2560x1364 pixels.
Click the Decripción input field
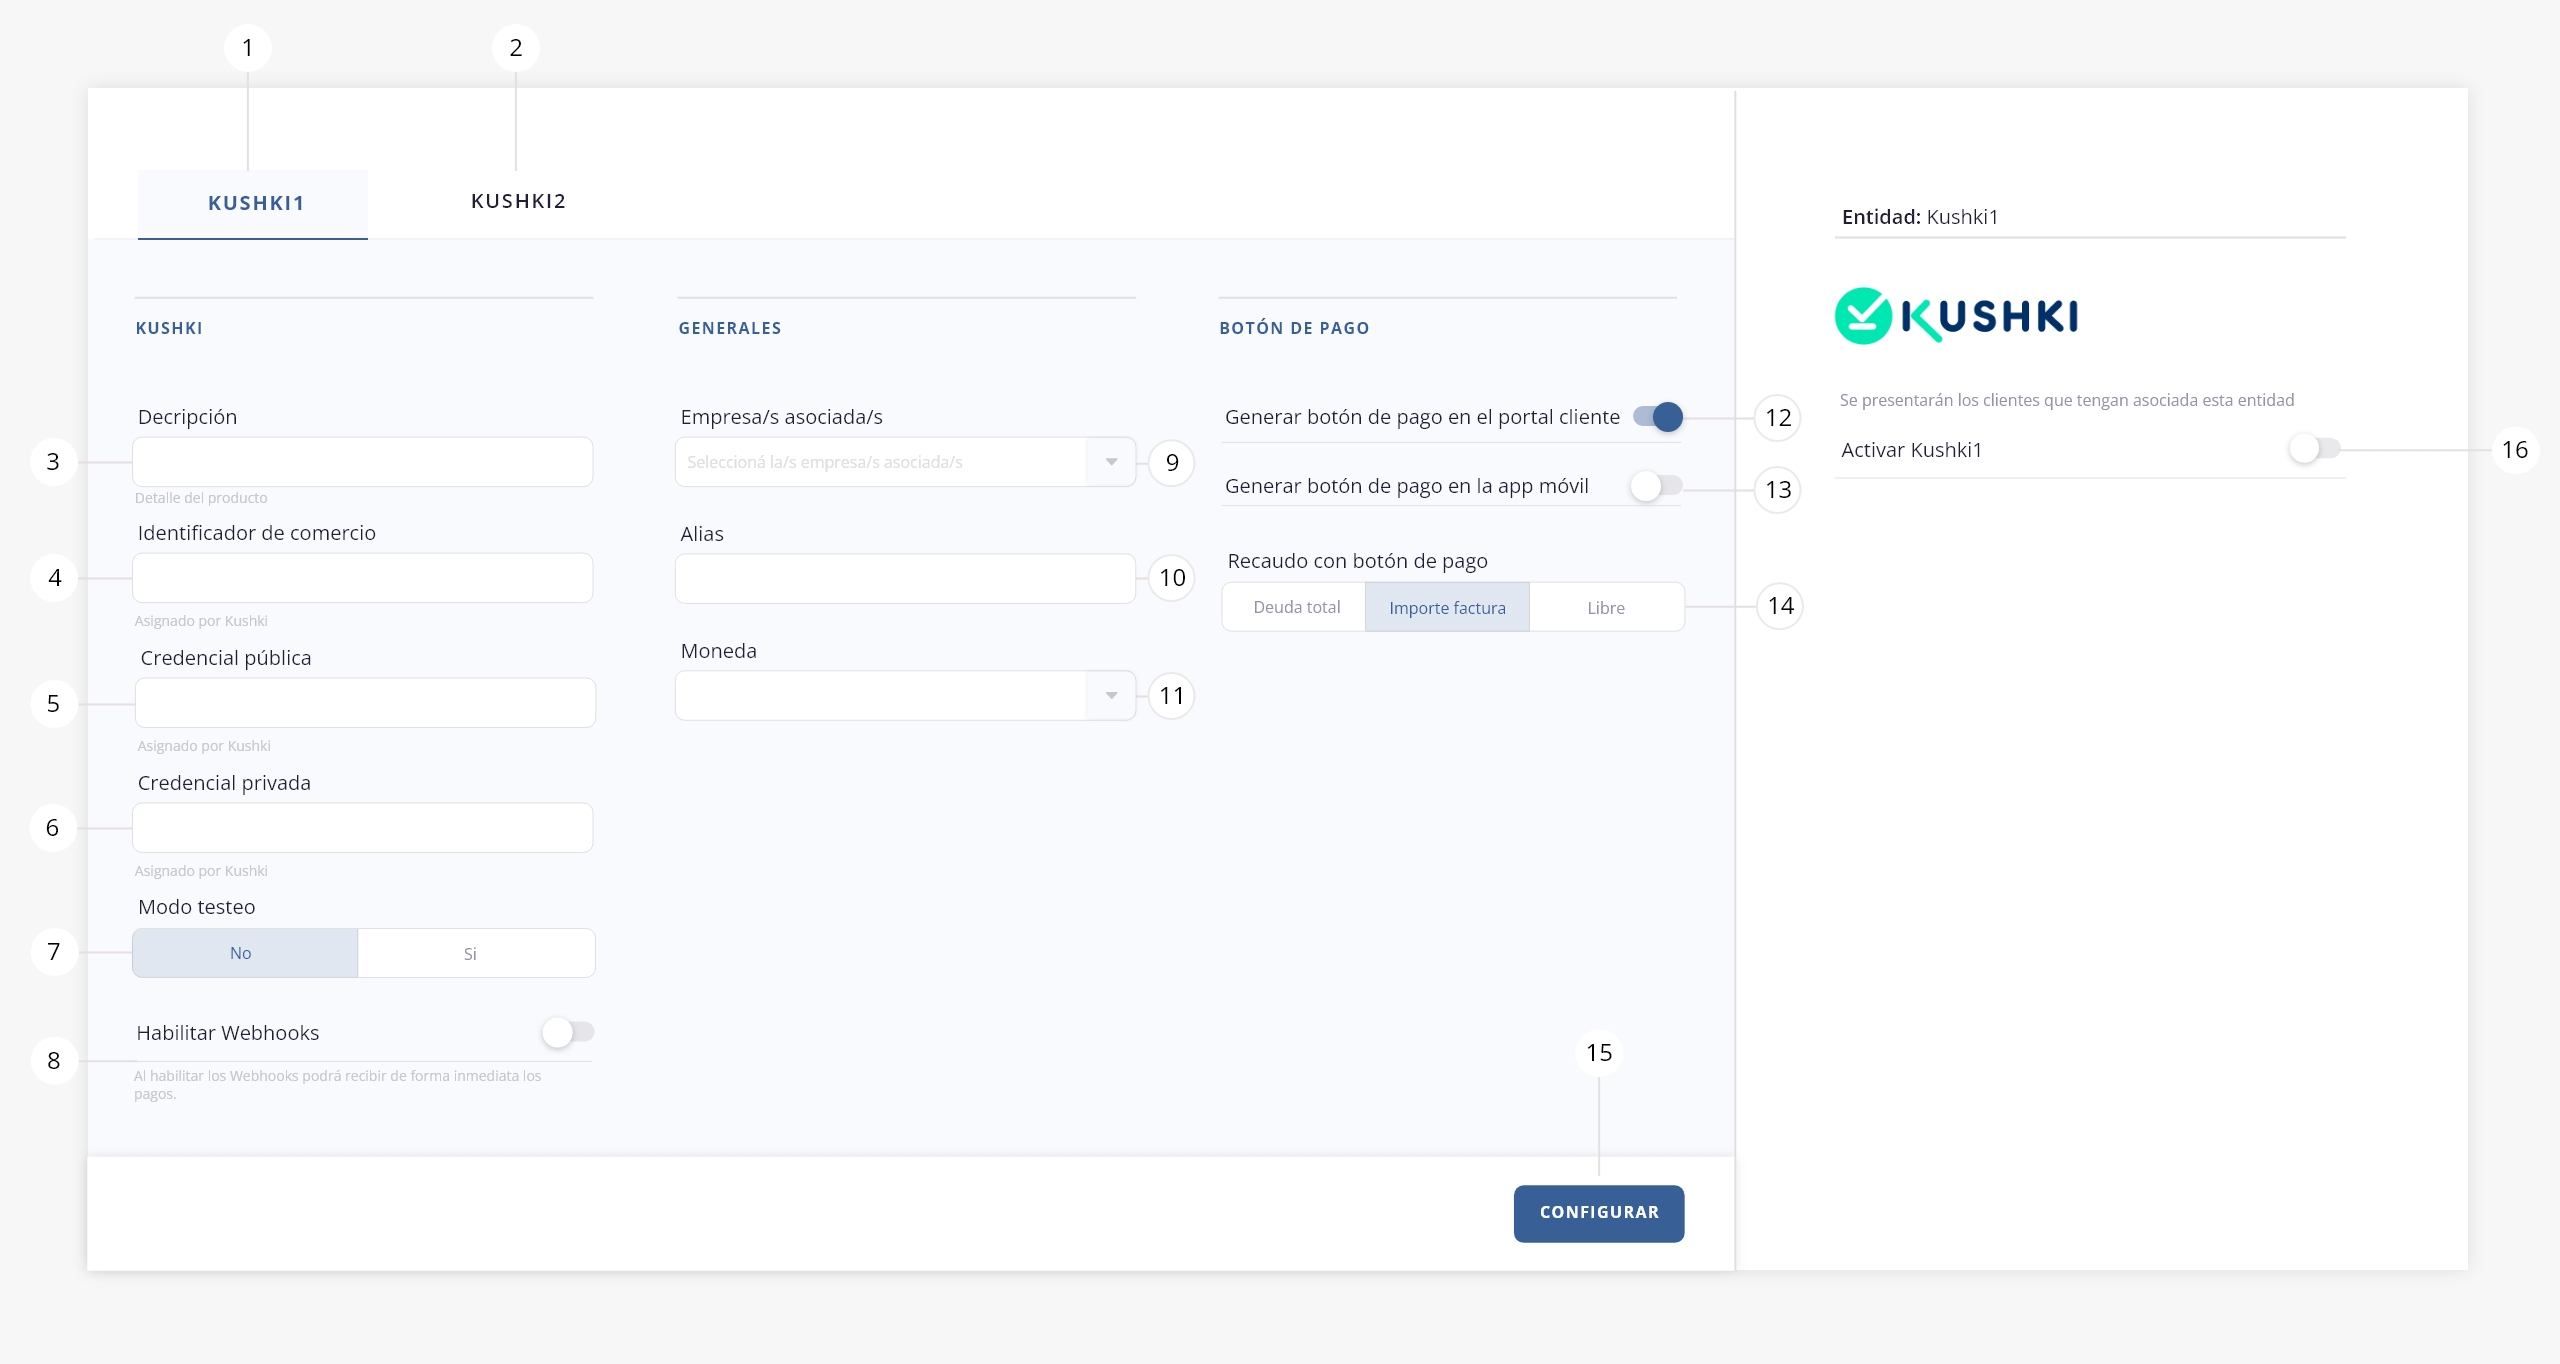pyautogui.click(x=363, y=462)
